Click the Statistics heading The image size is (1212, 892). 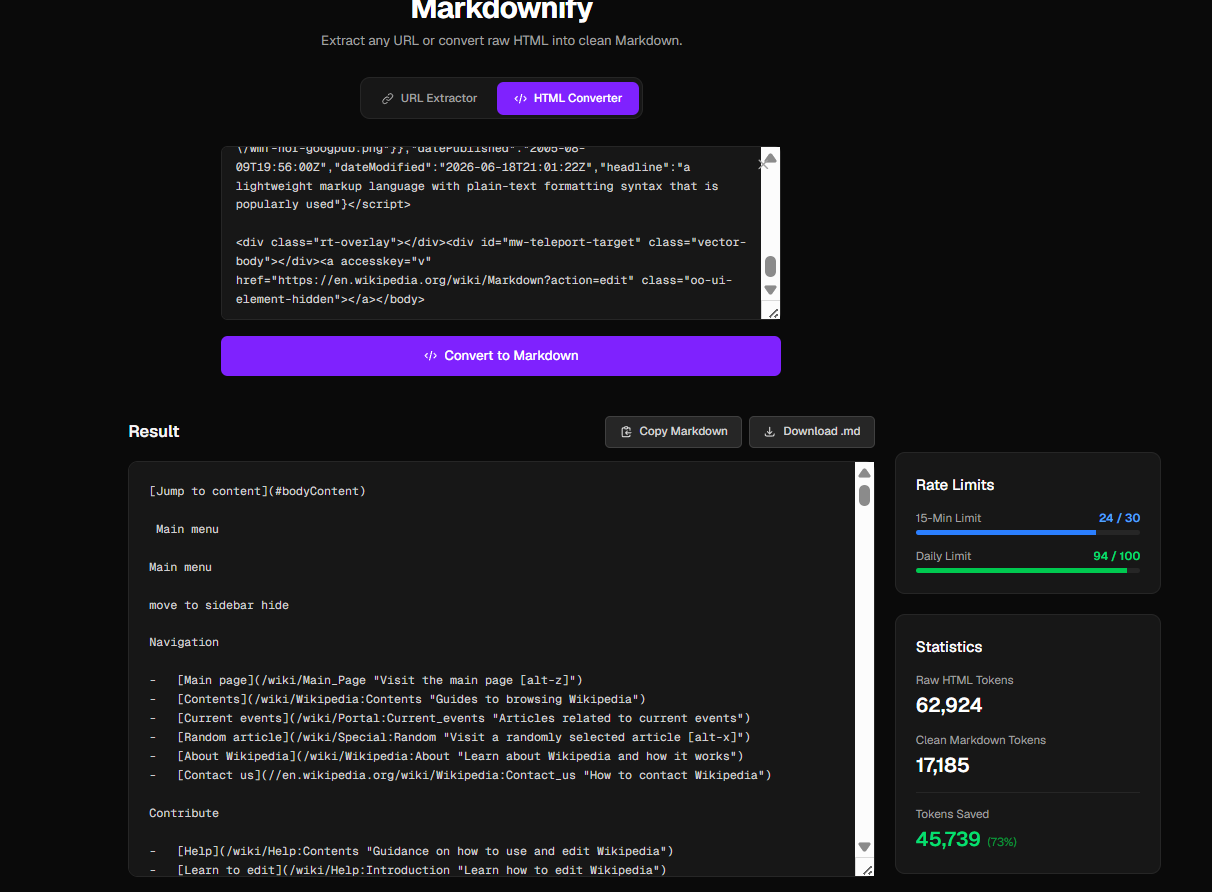click(x=949, y=647)
